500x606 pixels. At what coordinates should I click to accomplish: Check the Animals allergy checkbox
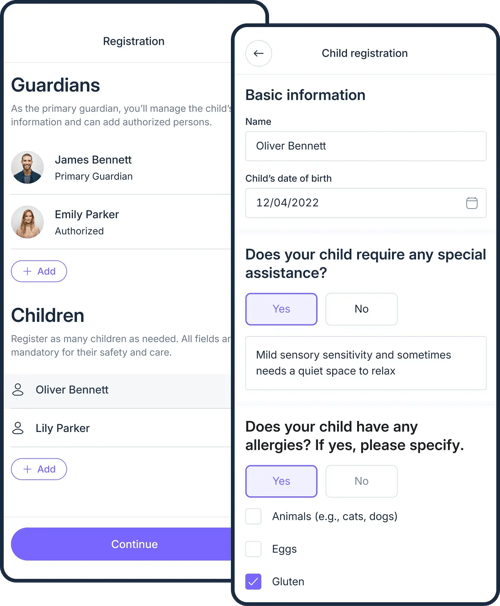pyautogui.click(x=253, y=516)
